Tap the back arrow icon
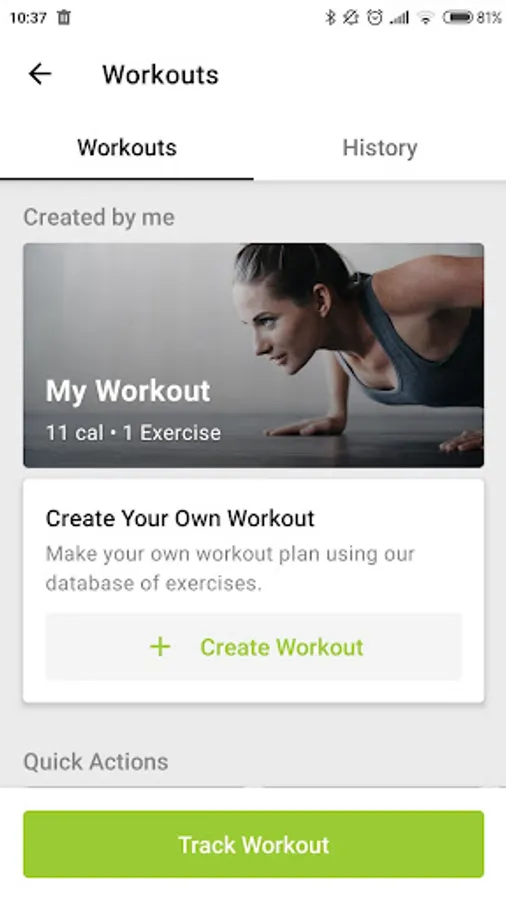 coord(40,74)
